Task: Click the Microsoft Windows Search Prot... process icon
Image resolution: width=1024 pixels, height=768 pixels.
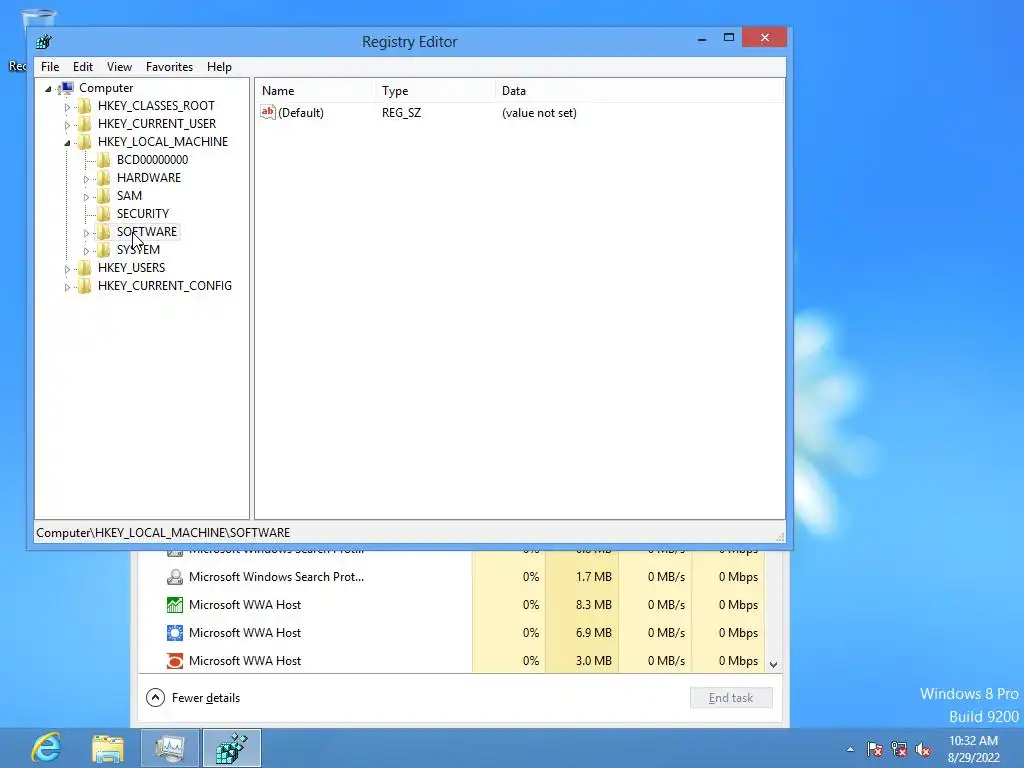Action: tap(174, 577)
